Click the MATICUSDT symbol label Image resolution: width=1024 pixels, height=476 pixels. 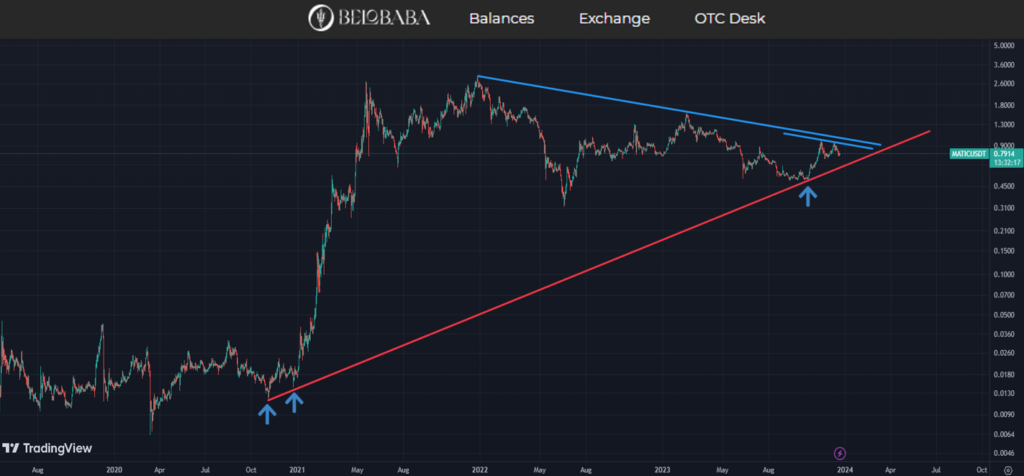tap(967, 154)
